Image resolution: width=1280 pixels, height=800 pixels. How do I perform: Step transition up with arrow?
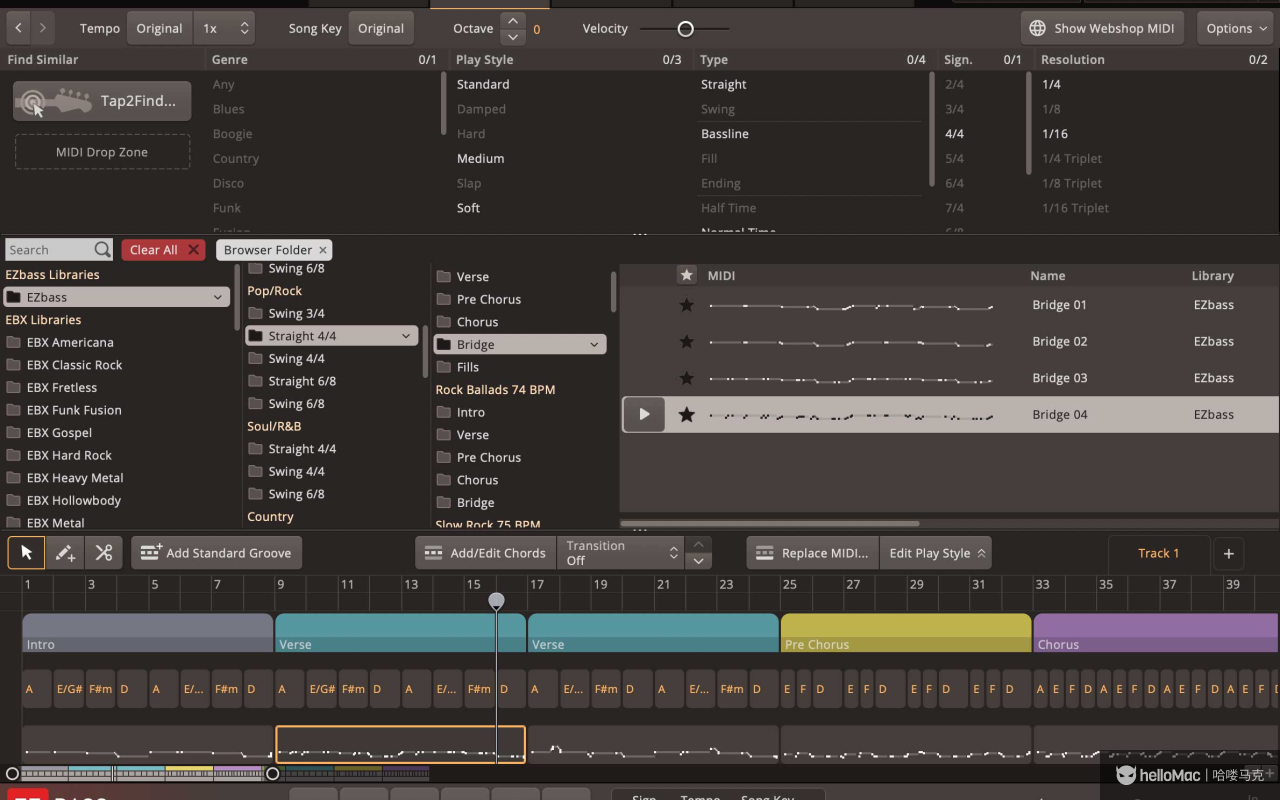coord(699,545)
